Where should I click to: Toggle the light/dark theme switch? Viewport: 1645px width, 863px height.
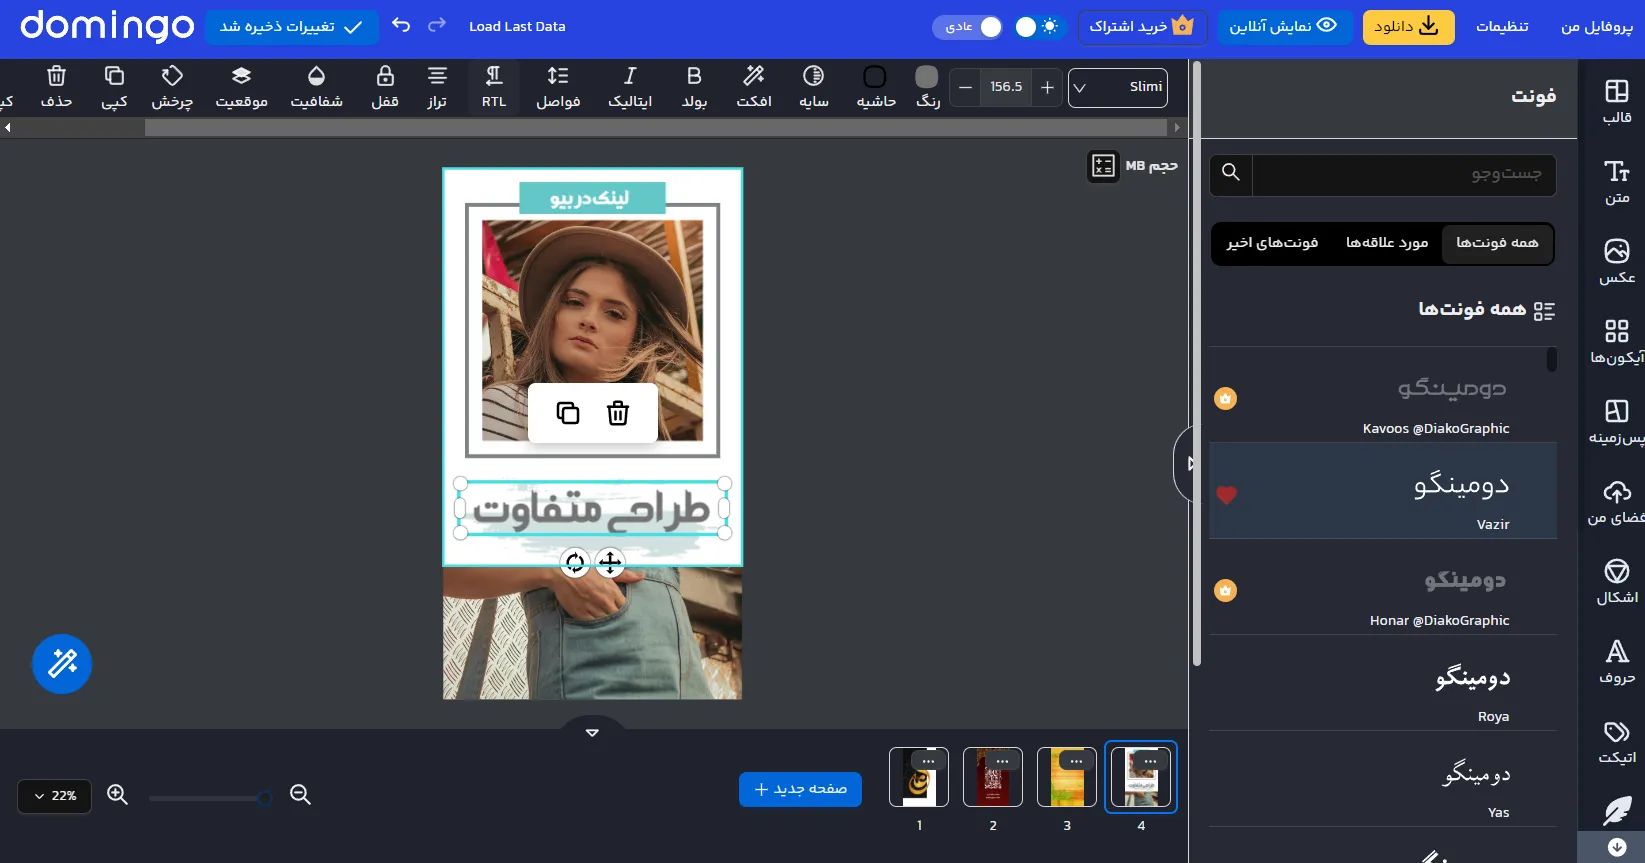pyautogui.click(x=1038, y=27)
